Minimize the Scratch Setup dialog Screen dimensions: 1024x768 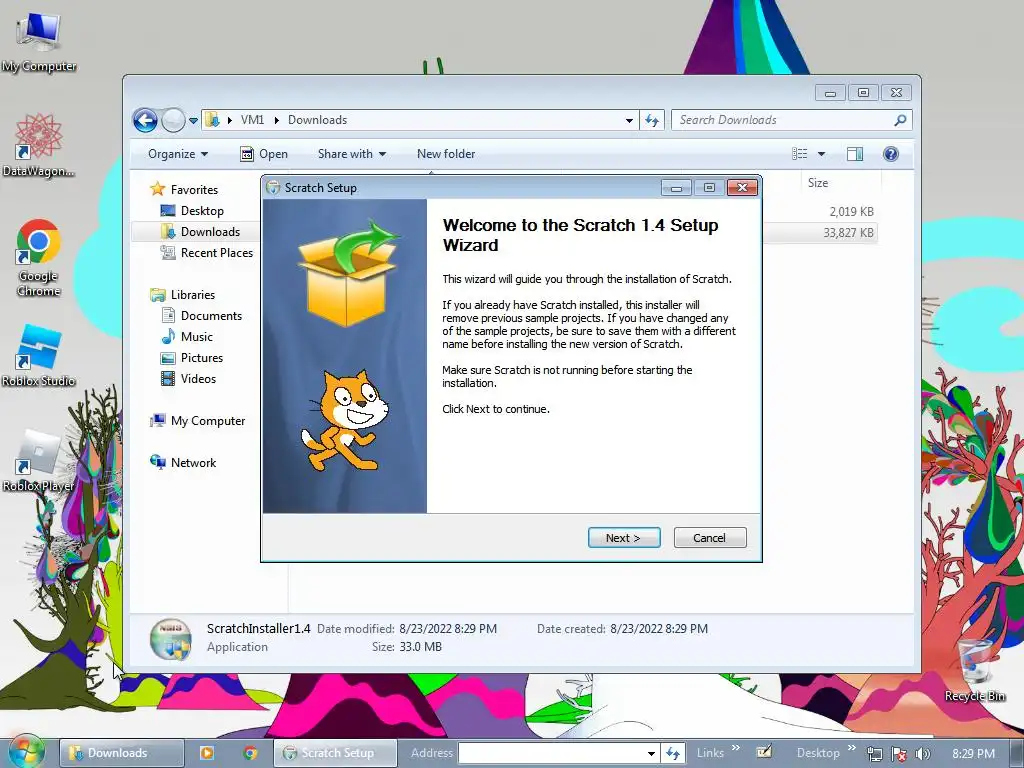[676, 188]
